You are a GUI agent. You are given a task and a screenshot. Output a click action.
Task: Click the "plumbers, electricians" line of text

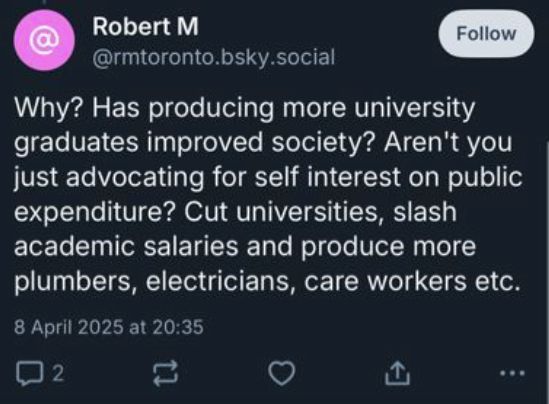coord(267,281)
